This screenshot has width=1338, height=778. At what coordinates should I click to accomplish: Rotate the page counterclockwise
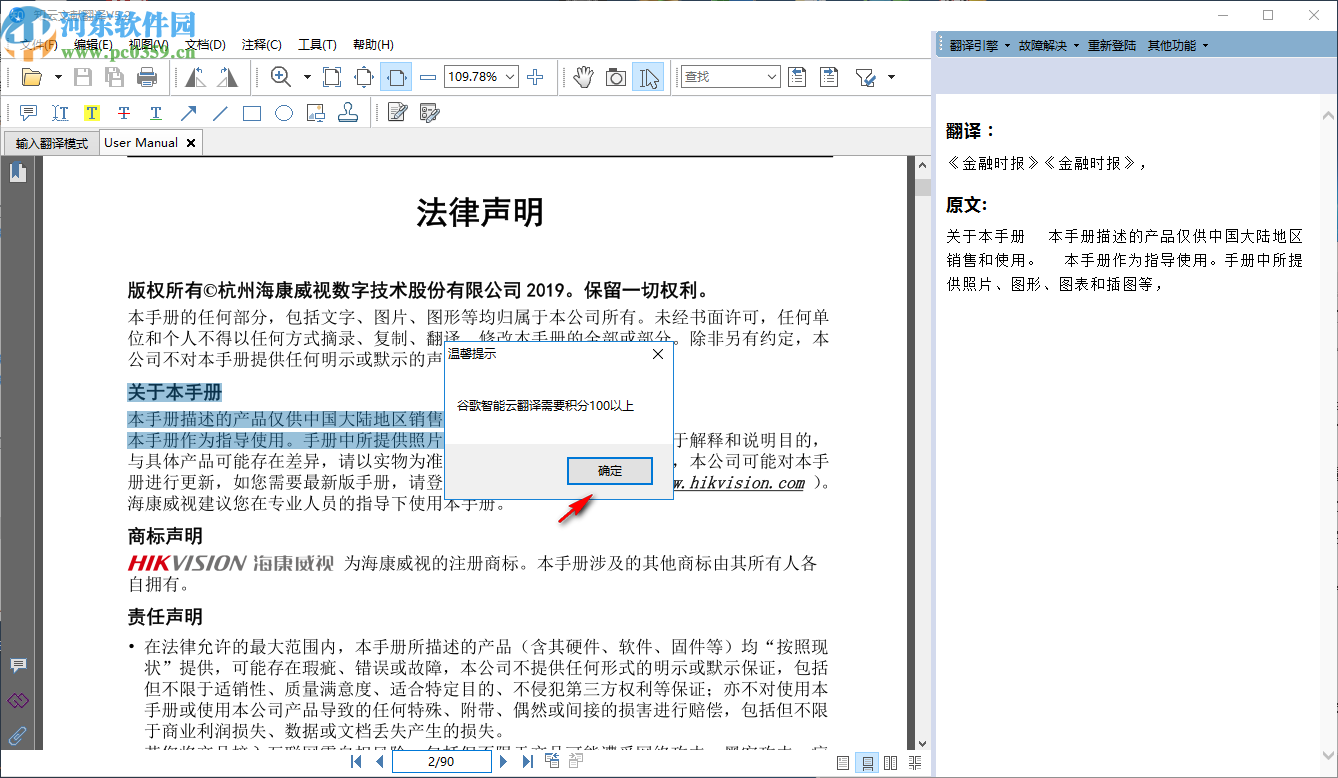click(x=196, y=77)
